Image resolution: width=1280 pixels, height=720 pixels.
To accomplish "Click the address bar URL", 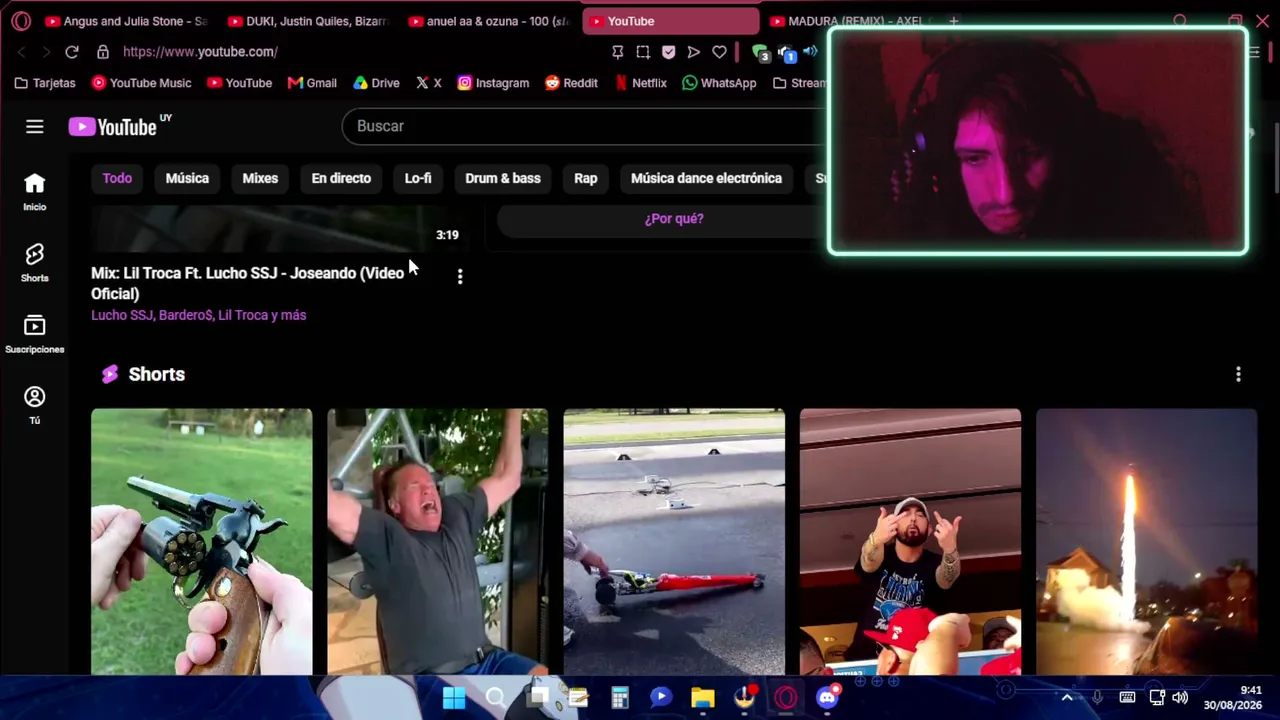I will point(200,52).
